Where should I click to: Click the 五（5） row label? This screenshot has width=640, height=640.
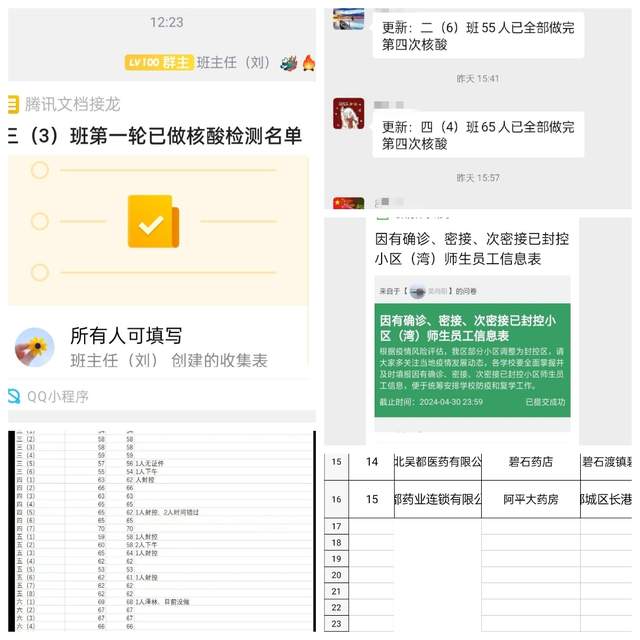(26, 569)
